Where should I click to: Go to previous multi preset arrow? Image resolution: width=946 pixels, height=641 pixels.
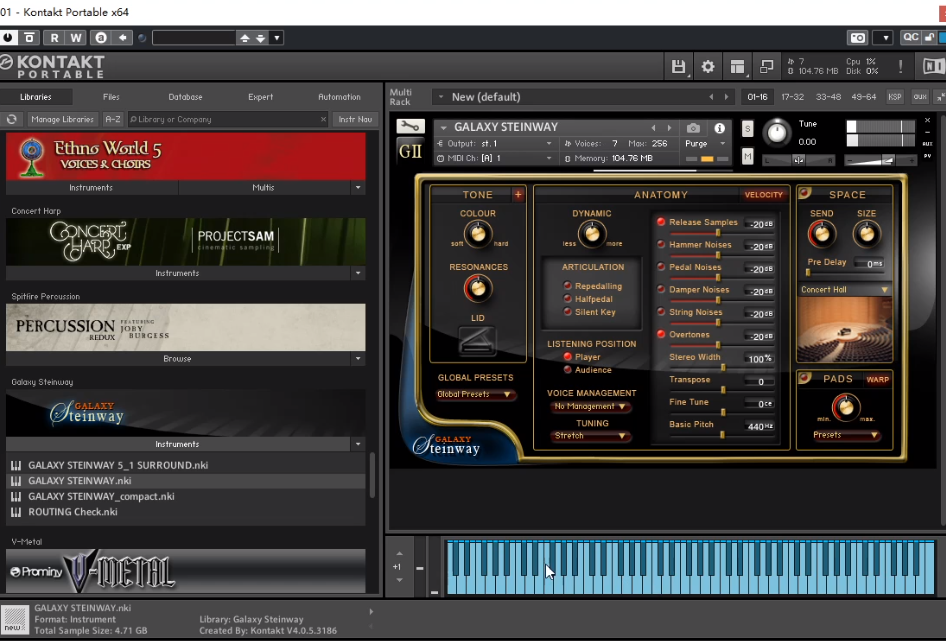(x=711, y=97)
